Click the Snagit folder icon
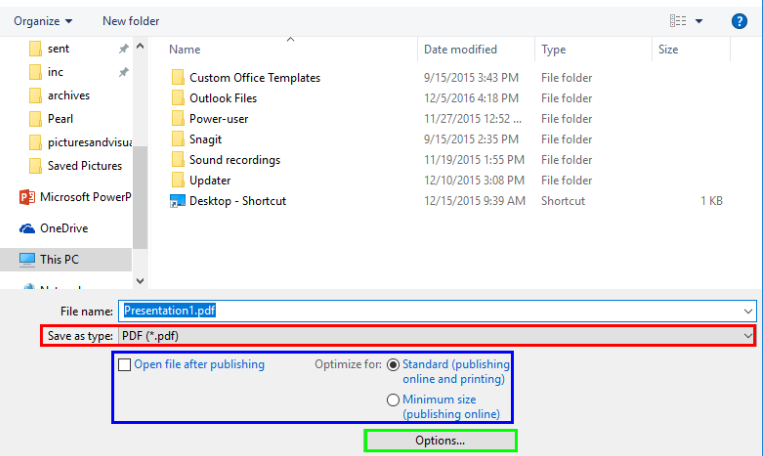Screen dimensions: 763x456 [177, 140]
